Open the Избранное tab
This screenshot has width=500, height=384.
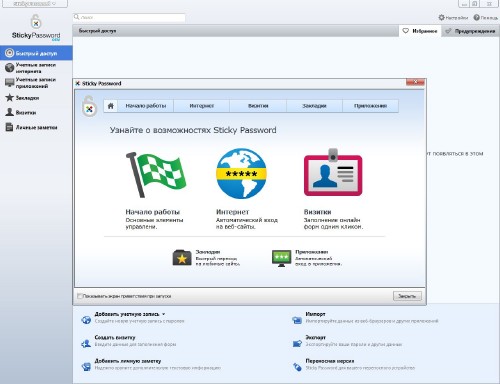(x=420, y=31)
